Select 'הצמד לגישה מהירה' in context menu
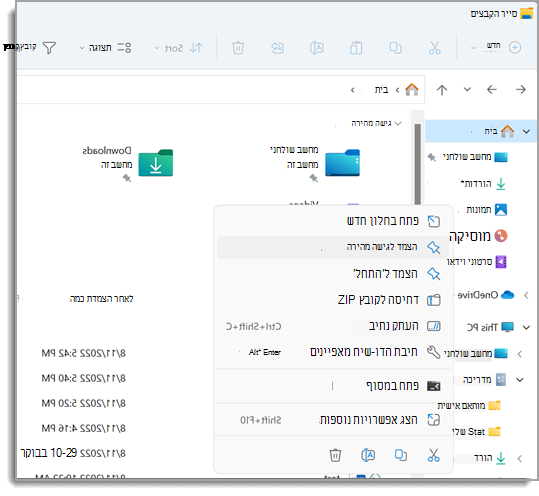 (333, 247)
